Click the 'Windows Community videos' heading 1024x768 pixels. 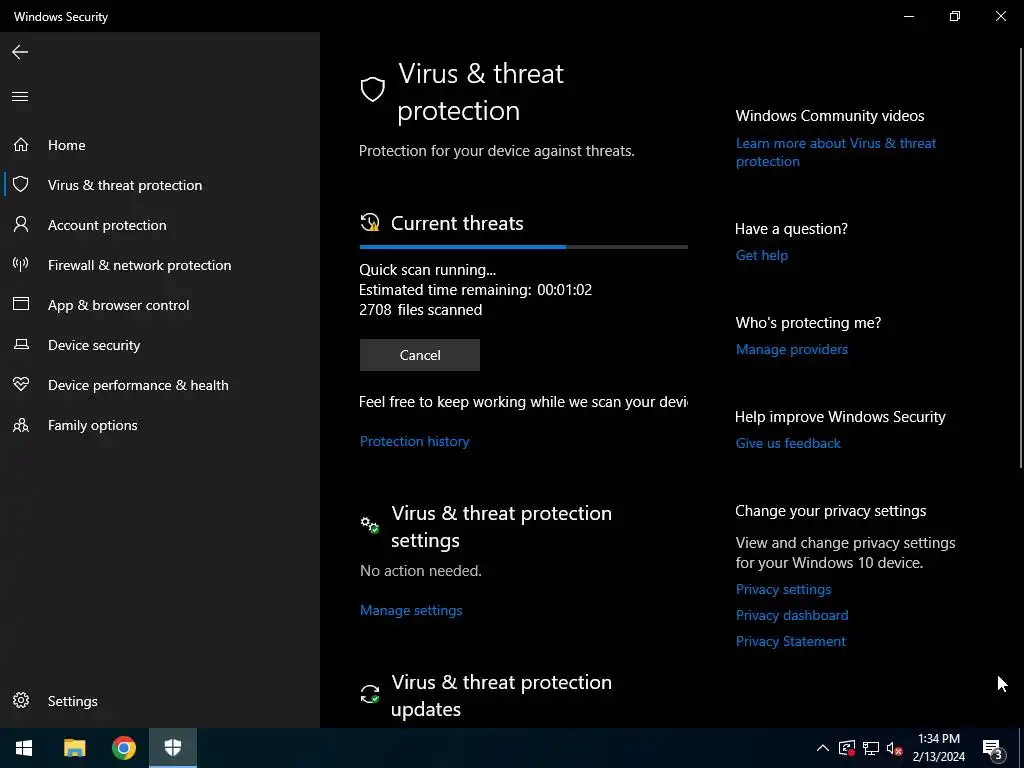point(829,116)
